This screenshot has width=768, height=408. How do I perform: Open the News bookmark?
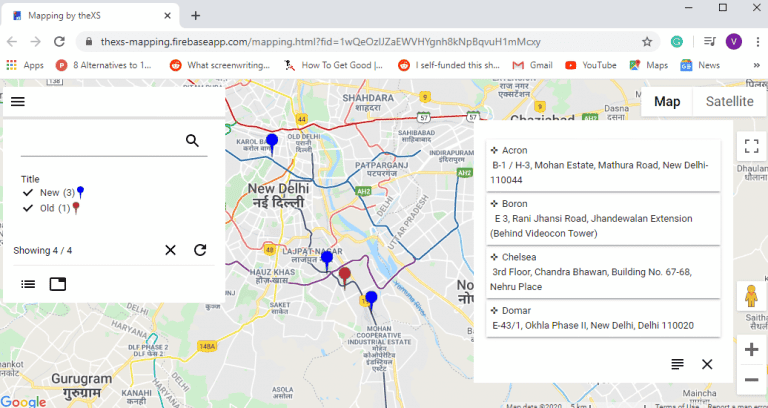700,65
